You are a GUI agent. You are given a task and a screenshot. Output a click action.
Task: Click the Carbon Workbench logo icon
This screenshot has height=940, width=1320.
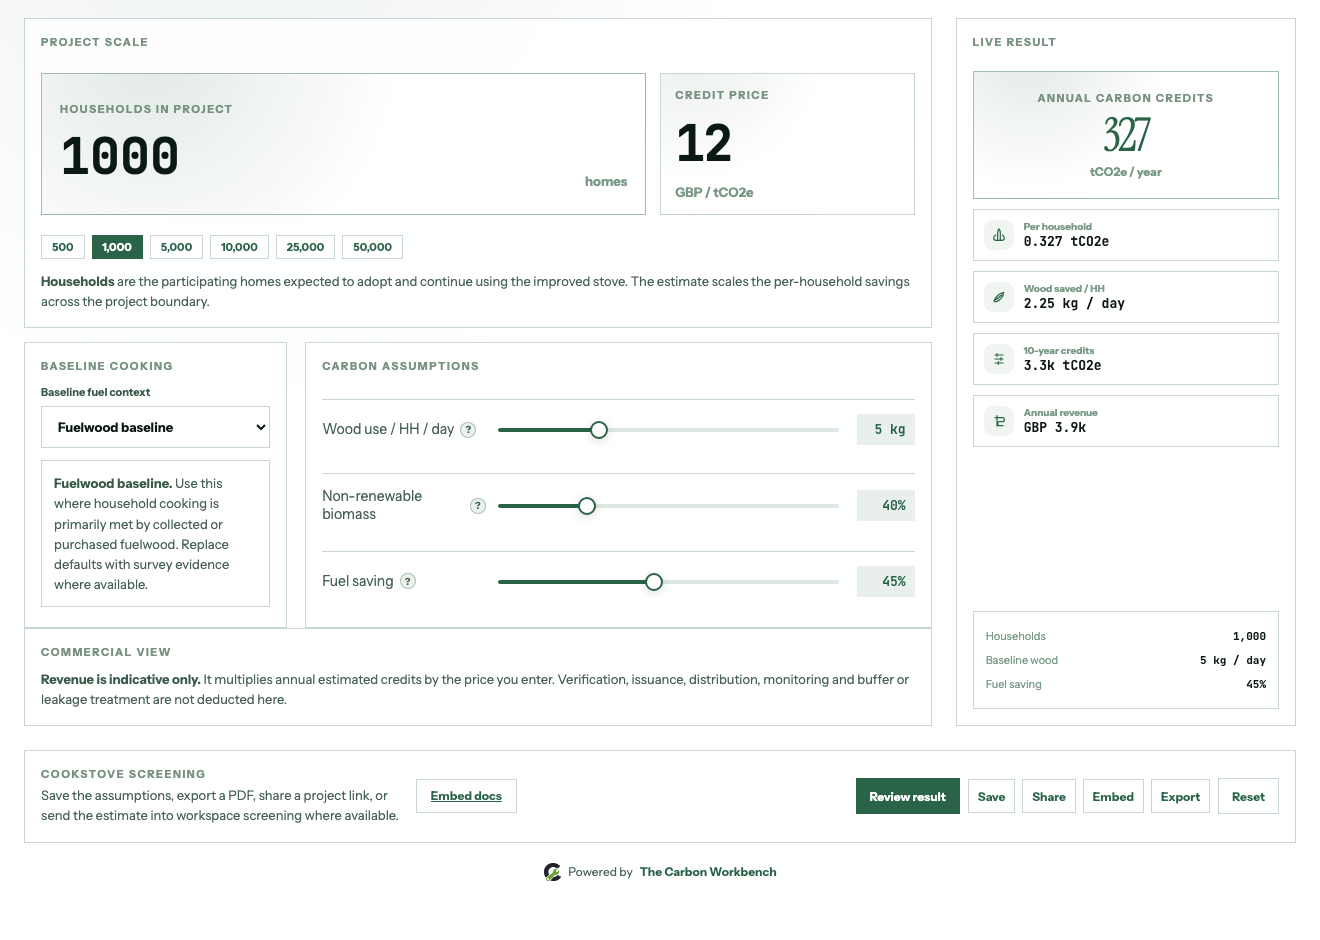552,872
